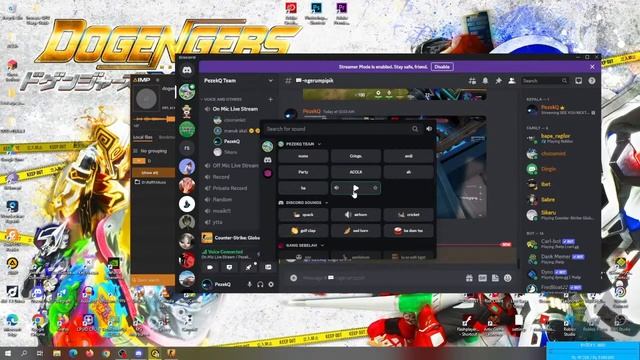The height and width of the screenshot is (360, 640).
Task: Deafen audio with the headphones icon
Action: click(x=260, y=284)
